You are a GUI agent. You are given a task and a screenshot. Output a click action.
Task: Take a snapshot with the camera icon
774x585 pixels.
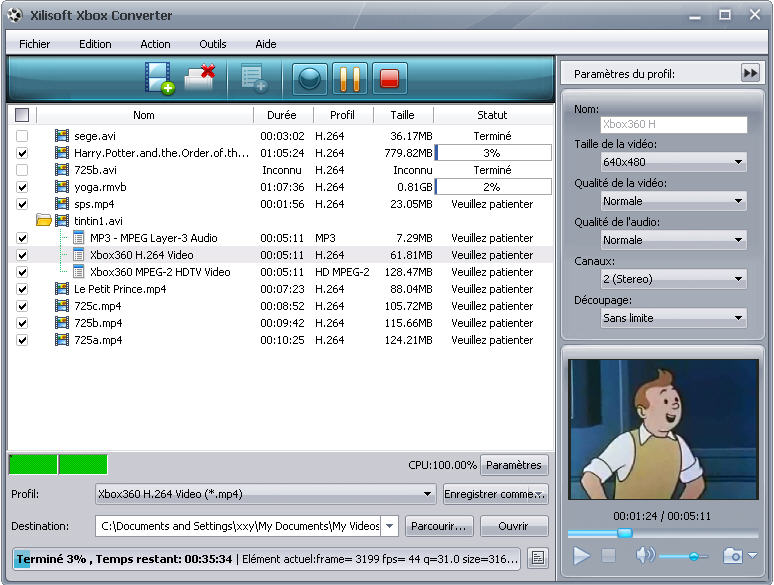[733, 556]
